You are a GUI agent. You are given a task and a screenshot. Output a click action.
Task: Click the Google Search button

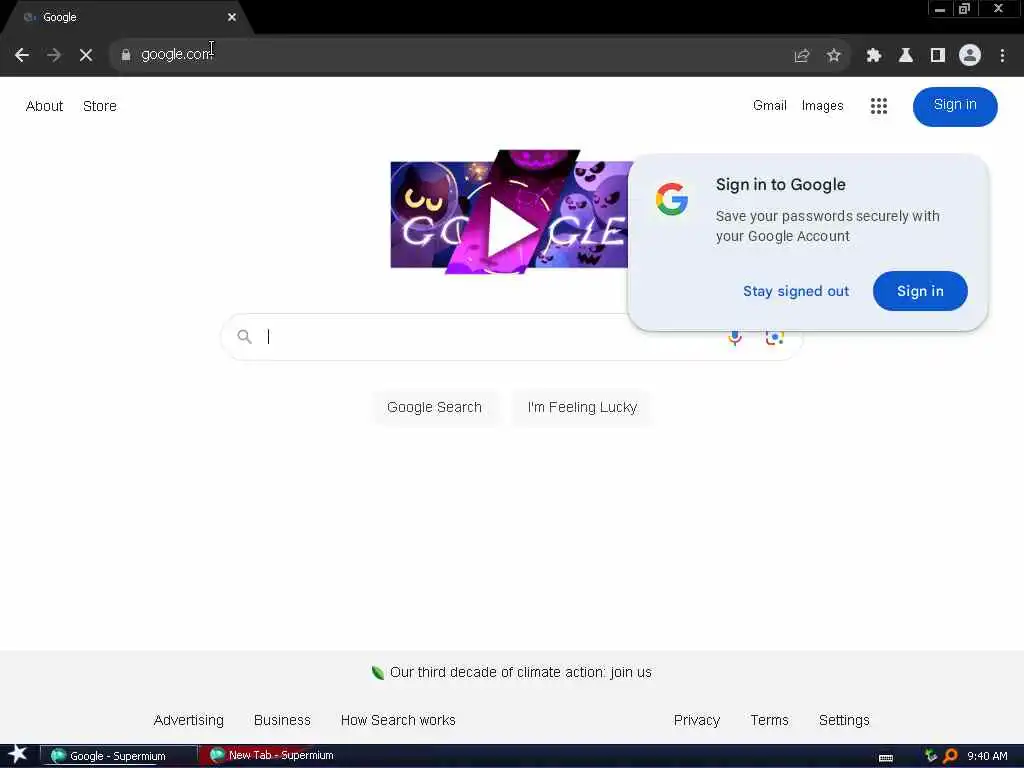point(434,408)
